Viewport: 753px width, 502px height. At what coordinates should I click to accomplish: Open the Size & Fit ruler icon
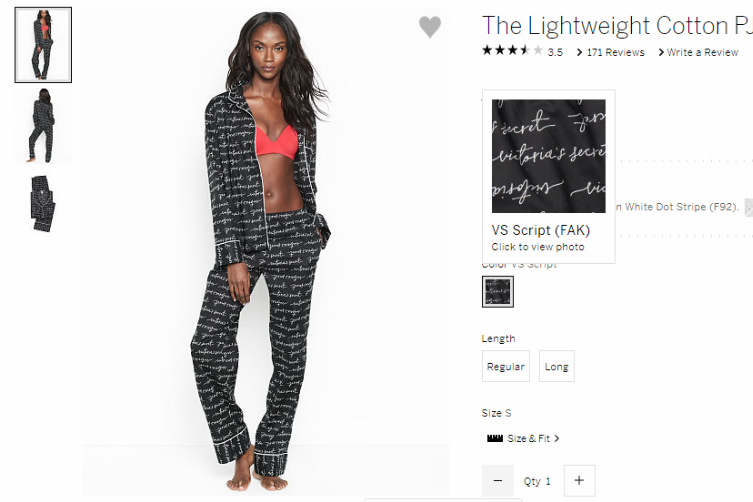(x=495, y=438)
